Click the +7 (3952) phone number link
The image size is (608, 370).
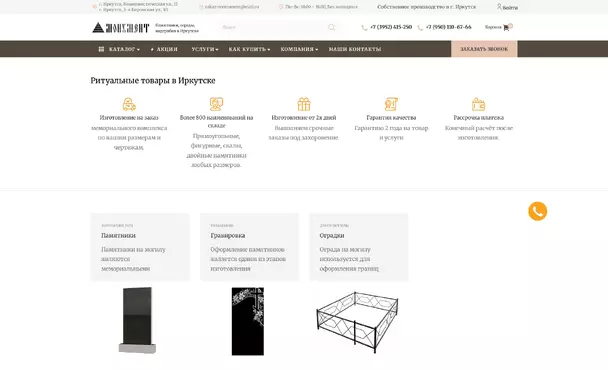point(391,27)
